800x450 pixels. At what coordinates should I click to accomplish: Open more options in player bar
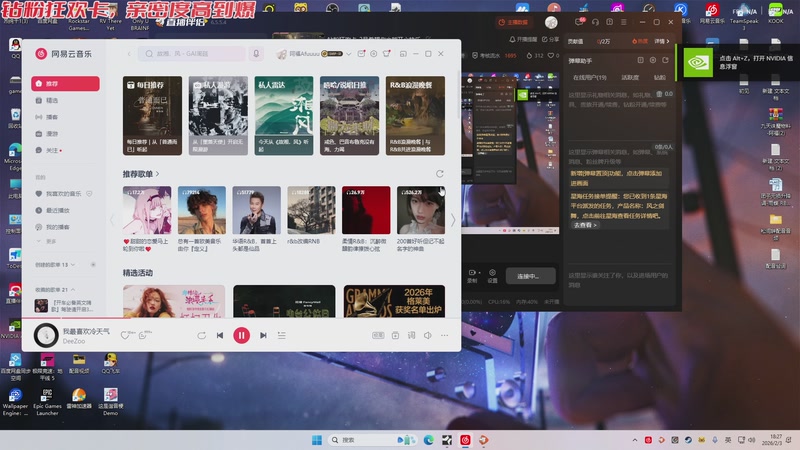(x=444, y=335)
